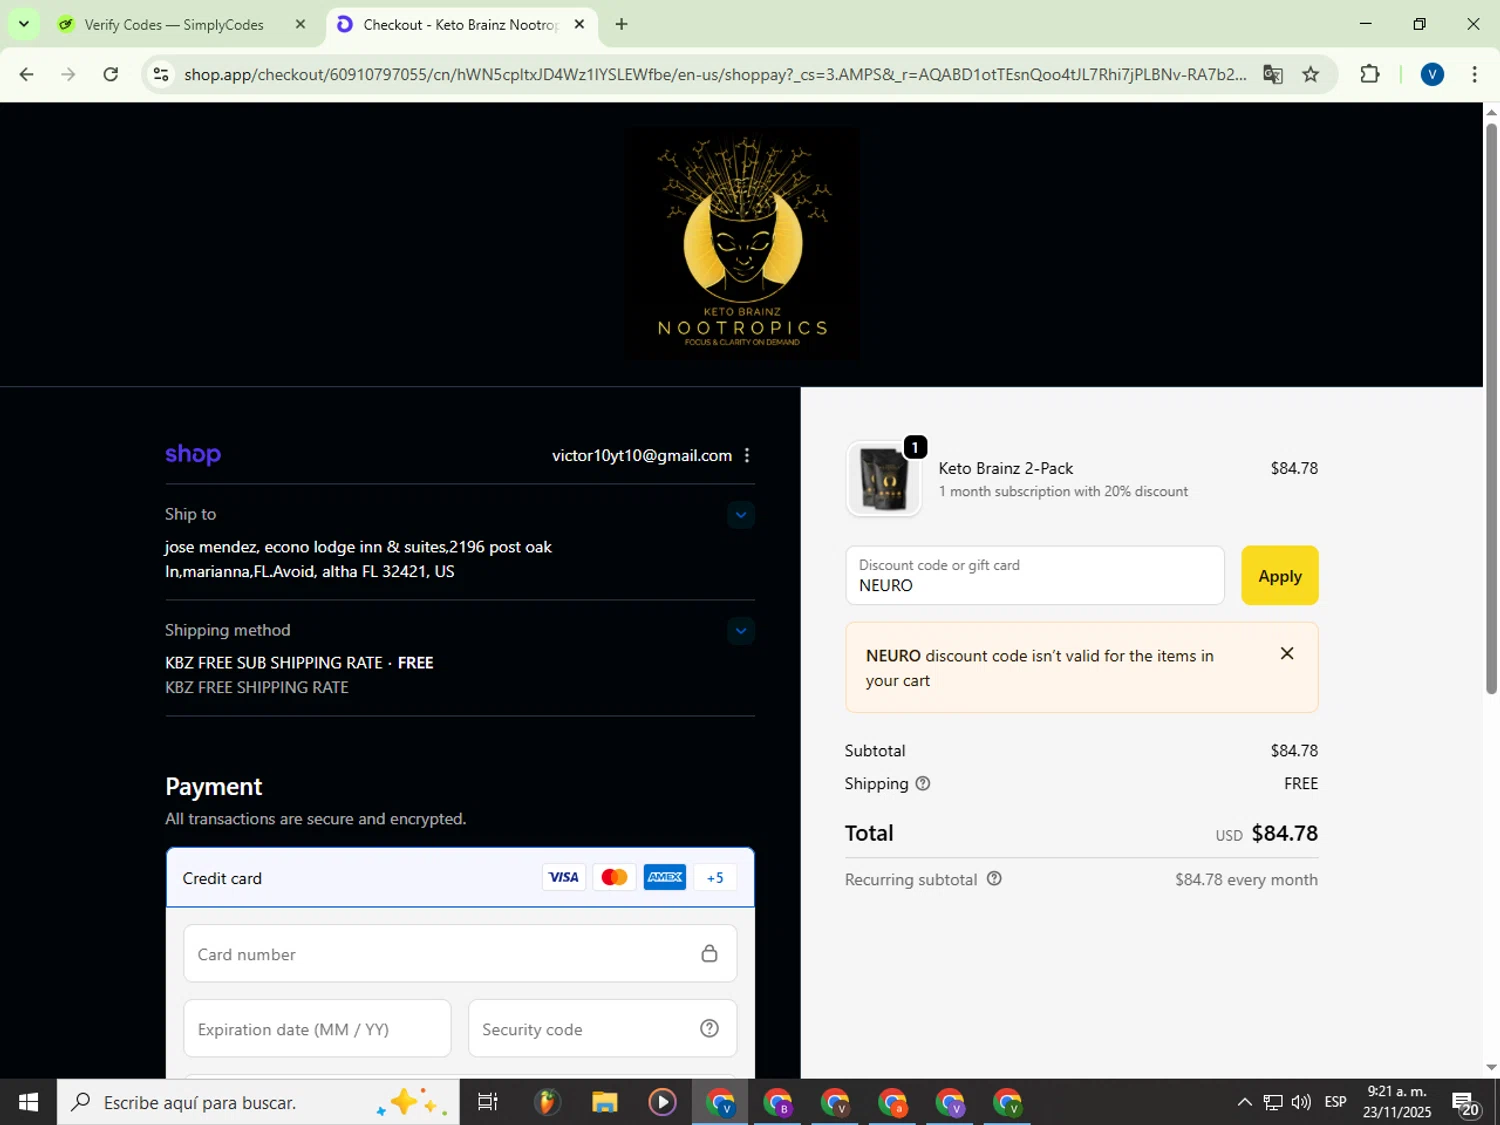
Task: Click the Discount code or gift card field
Action: tap(1034, 576)
